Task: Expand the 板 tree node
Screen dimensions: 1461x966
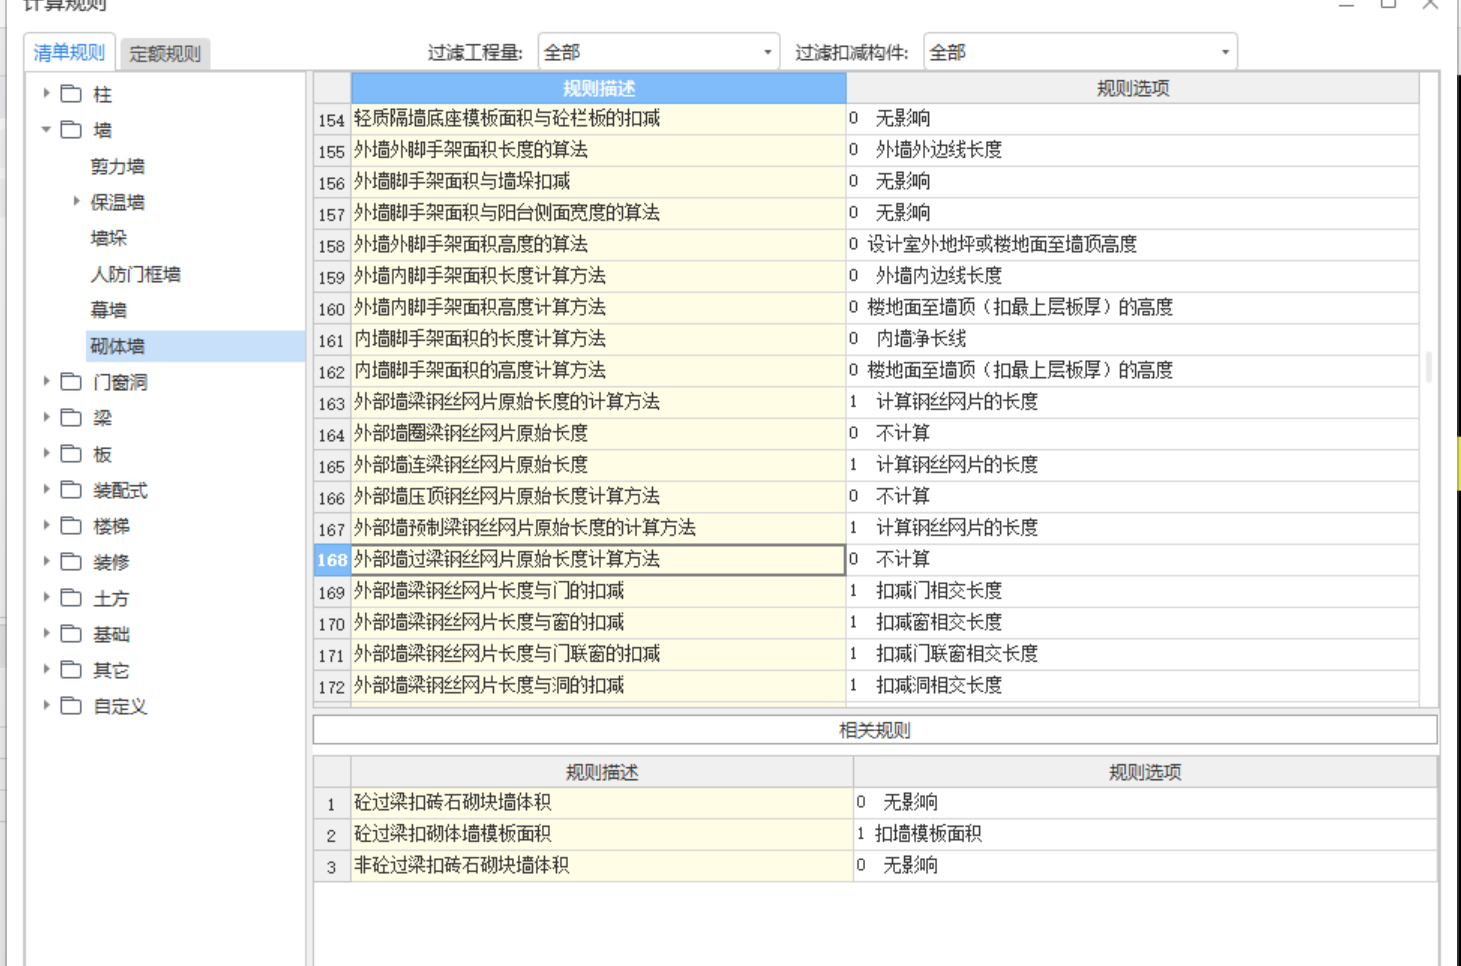Action: click(46, 453)
